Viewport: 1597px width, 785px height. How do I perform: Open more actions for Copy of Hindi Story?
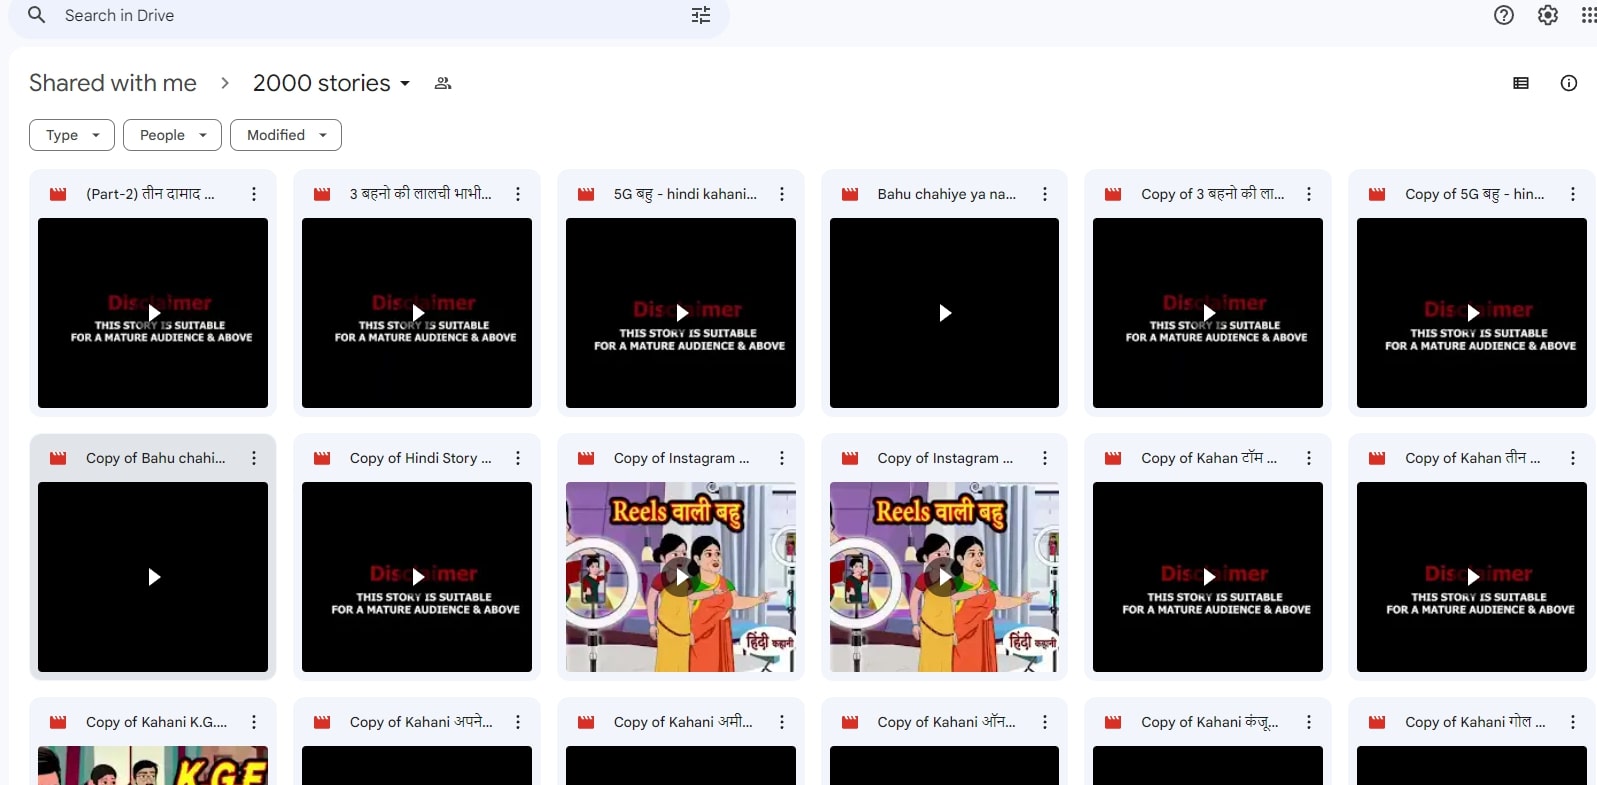(x=518, y=458)
